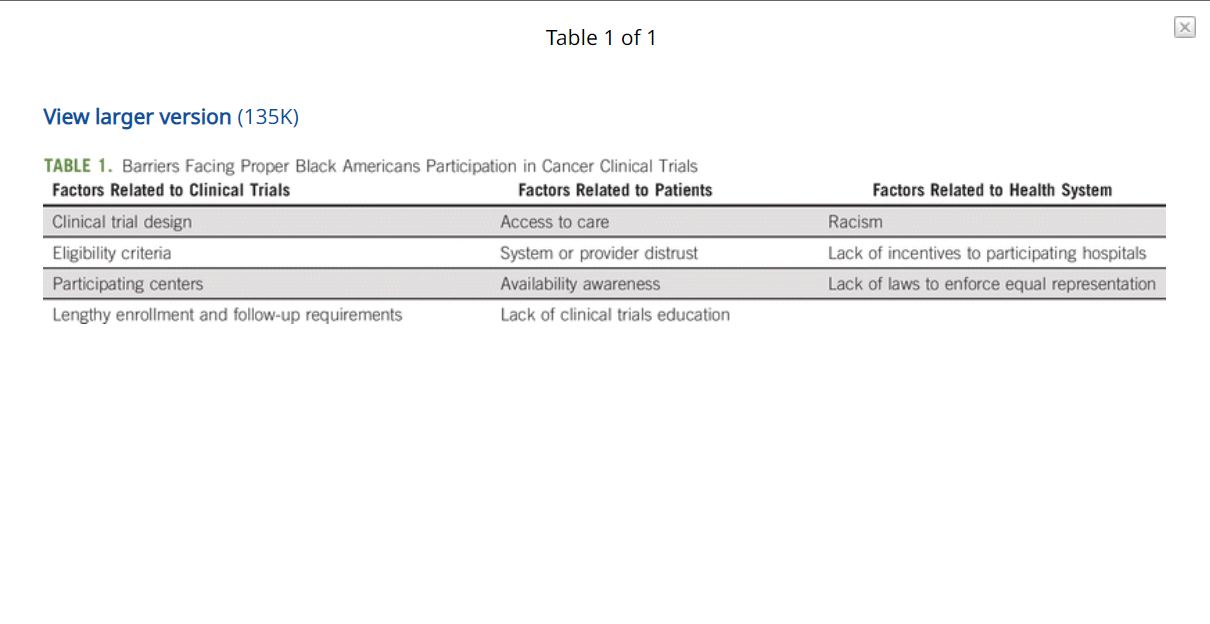Open the View larger version link
This screenshot has height=624, width=1210.
click(137, 117)
